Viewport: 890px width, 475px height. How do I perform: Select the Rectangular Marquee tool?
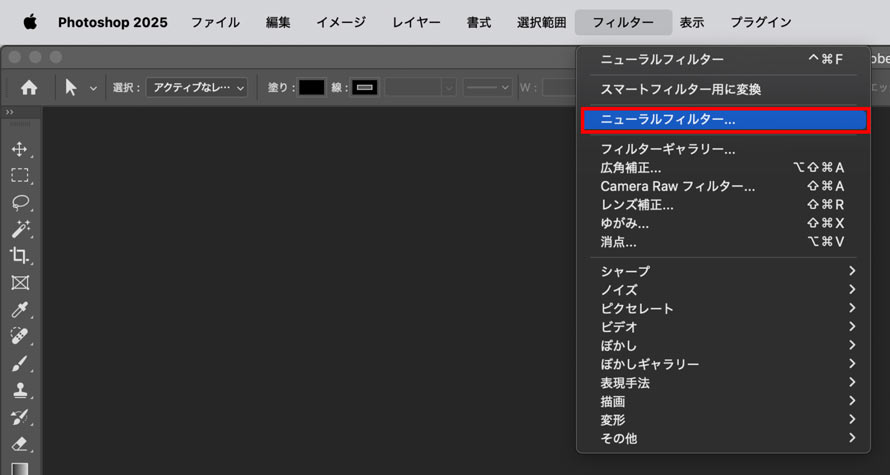[x=20, y=175]
